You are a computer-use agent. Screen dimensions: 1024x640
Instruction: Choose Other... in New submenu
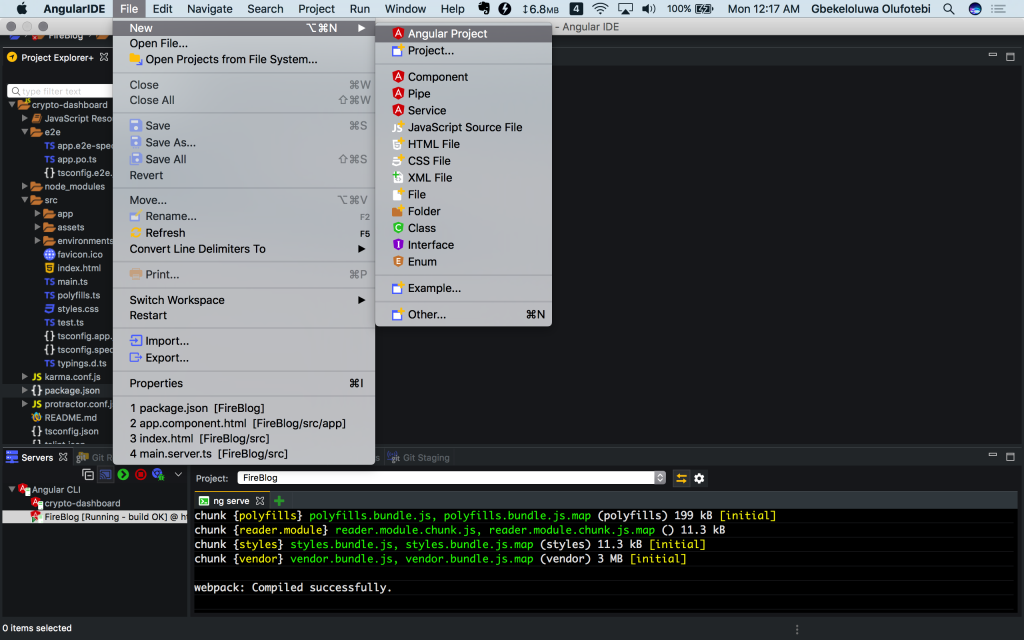[x=463, y=315]
